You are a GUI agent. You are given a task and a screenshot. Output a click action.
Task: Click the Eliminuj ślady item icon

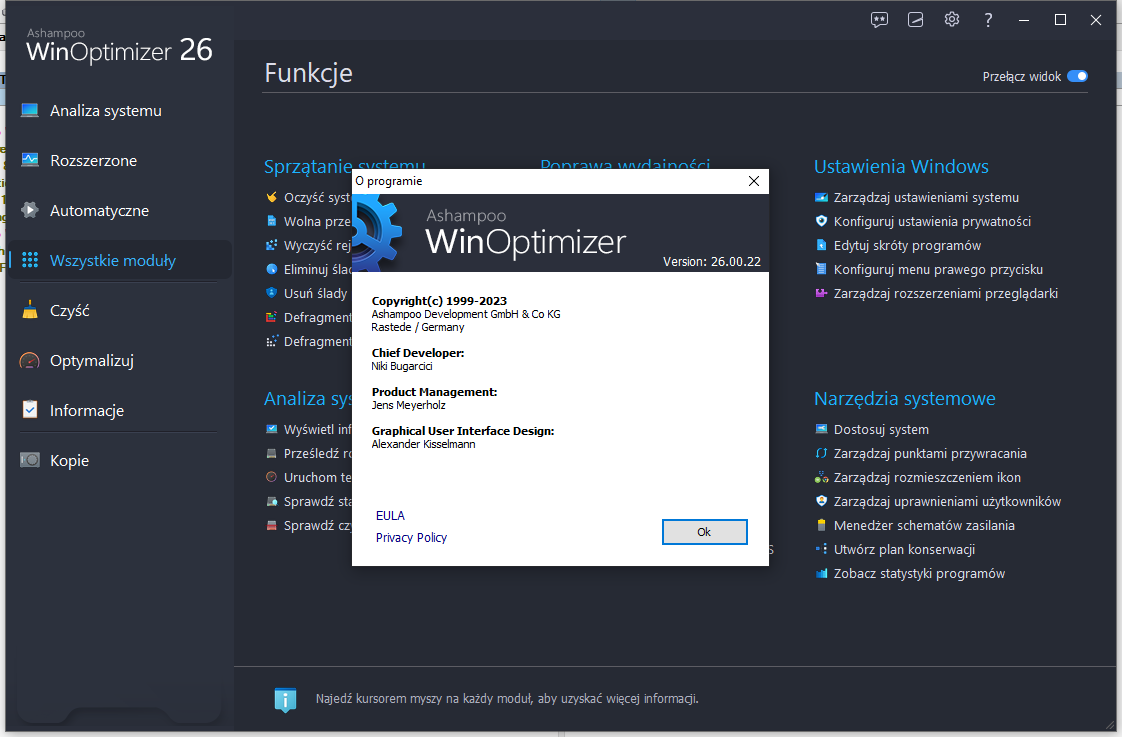point(271,269)
